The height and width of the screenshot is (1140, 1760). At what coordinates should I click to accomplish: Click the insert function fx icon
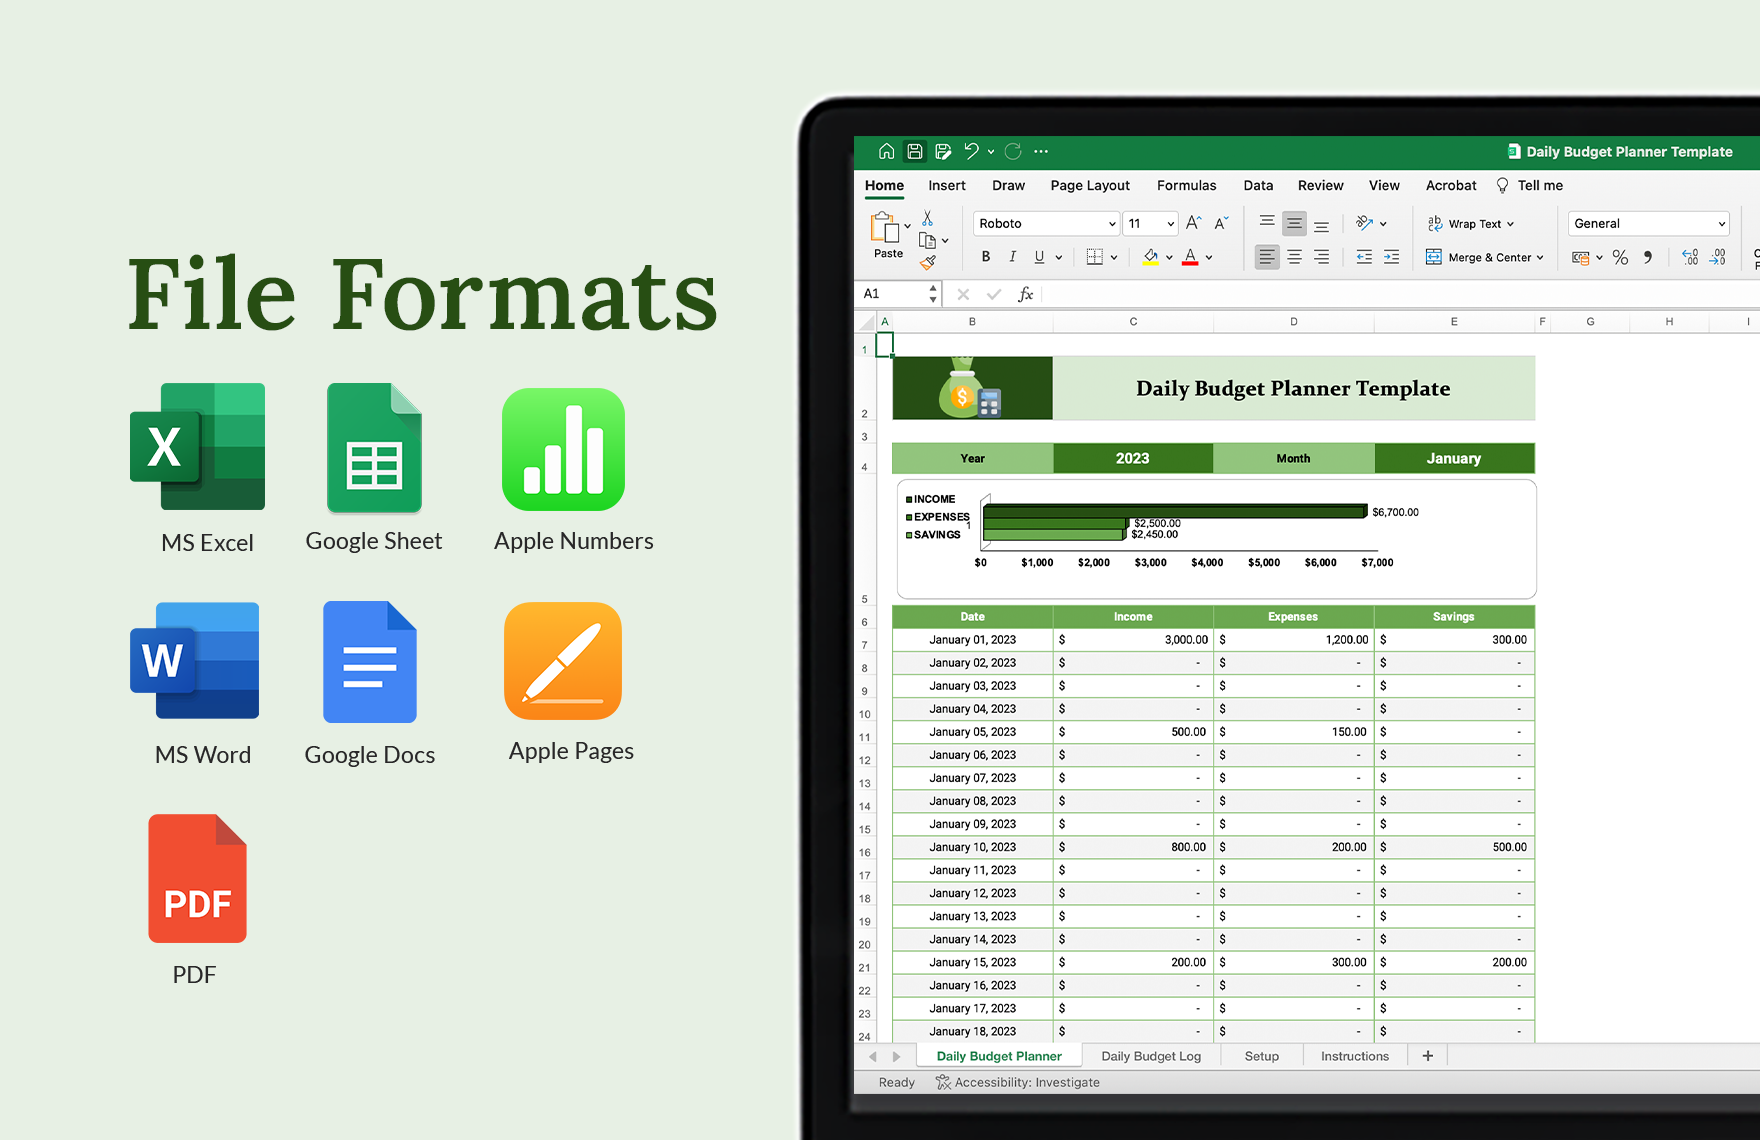point(1025,294)
